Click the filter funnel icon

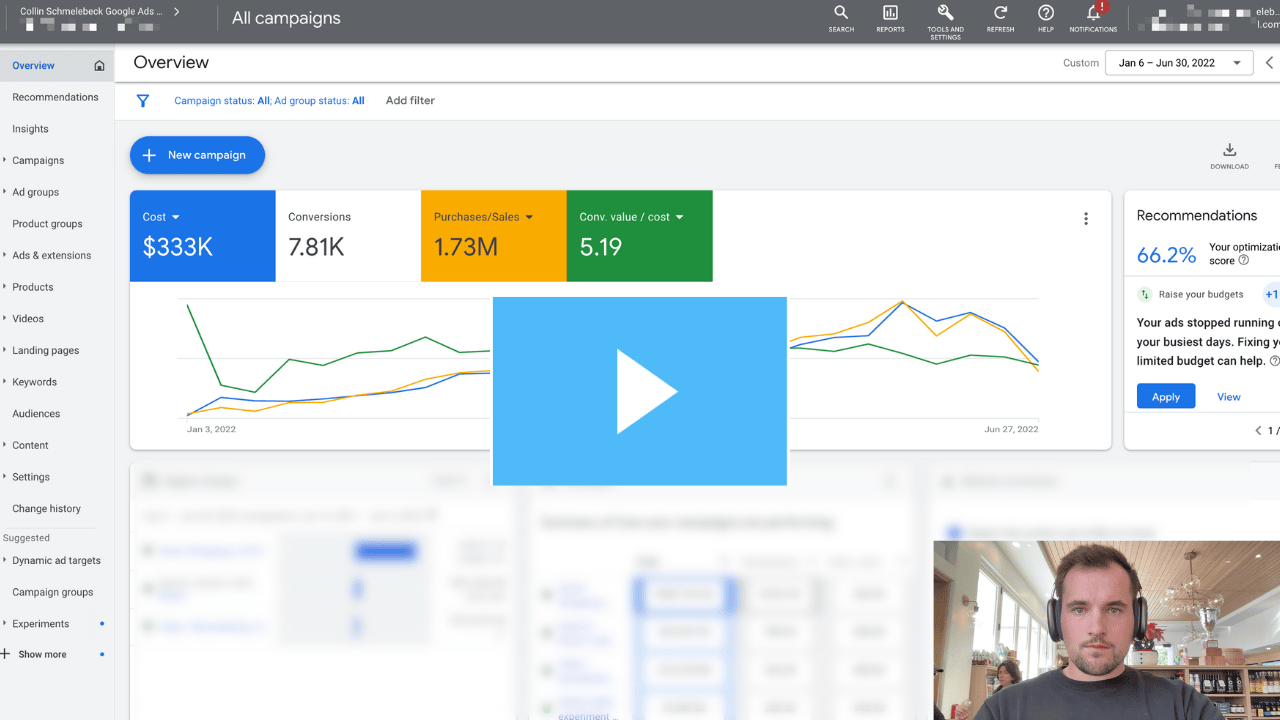(x=143, y=101)
